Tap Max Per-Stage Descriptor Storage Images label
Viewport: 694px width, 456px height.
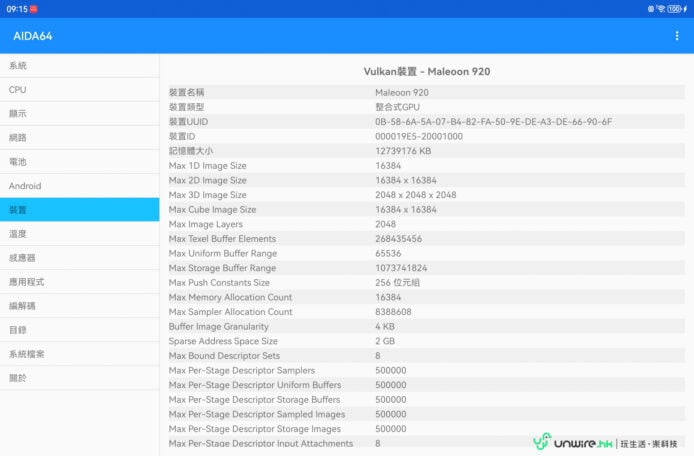tap(254, 429)
